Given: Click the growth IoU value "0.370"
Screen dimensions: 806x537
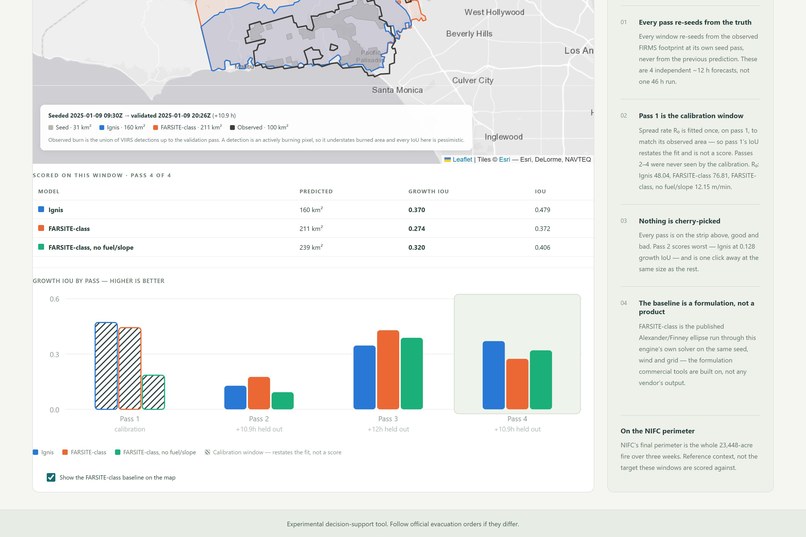Looking at the screenshot, I should click(x=417, y=210).
